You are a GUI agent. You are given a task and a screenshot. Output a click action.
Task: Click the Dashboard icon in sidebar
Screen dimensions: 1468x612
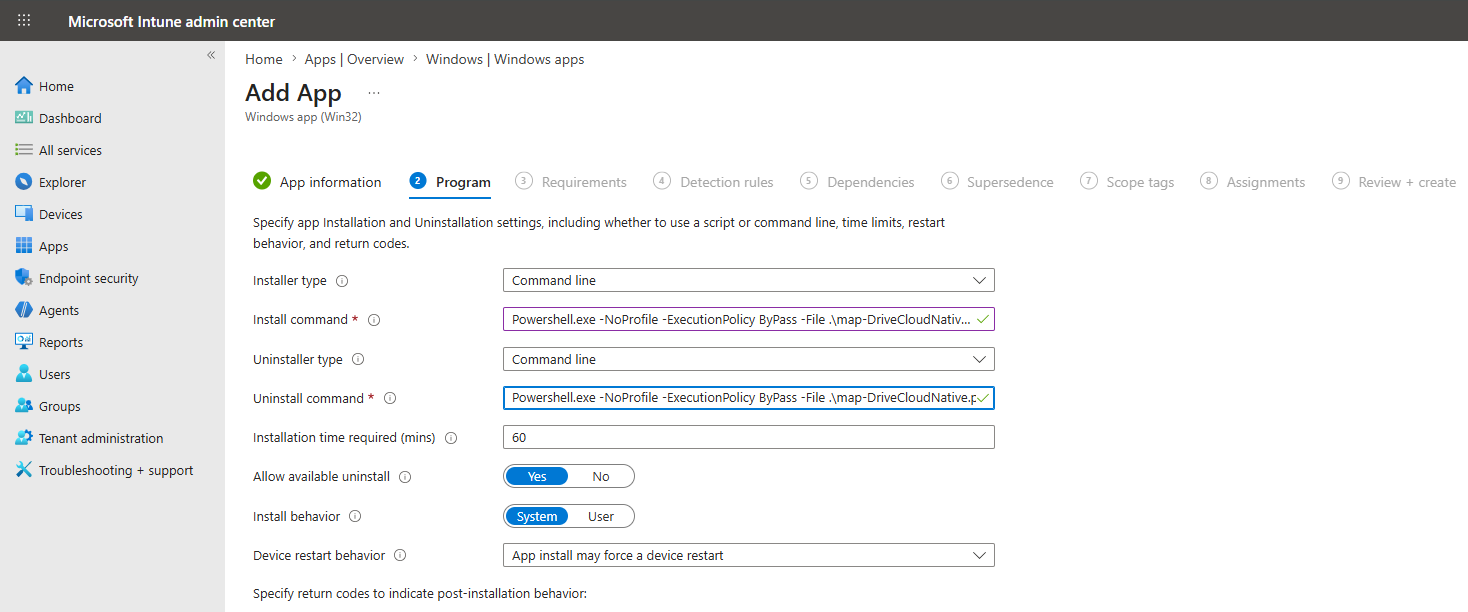point(24,118)
